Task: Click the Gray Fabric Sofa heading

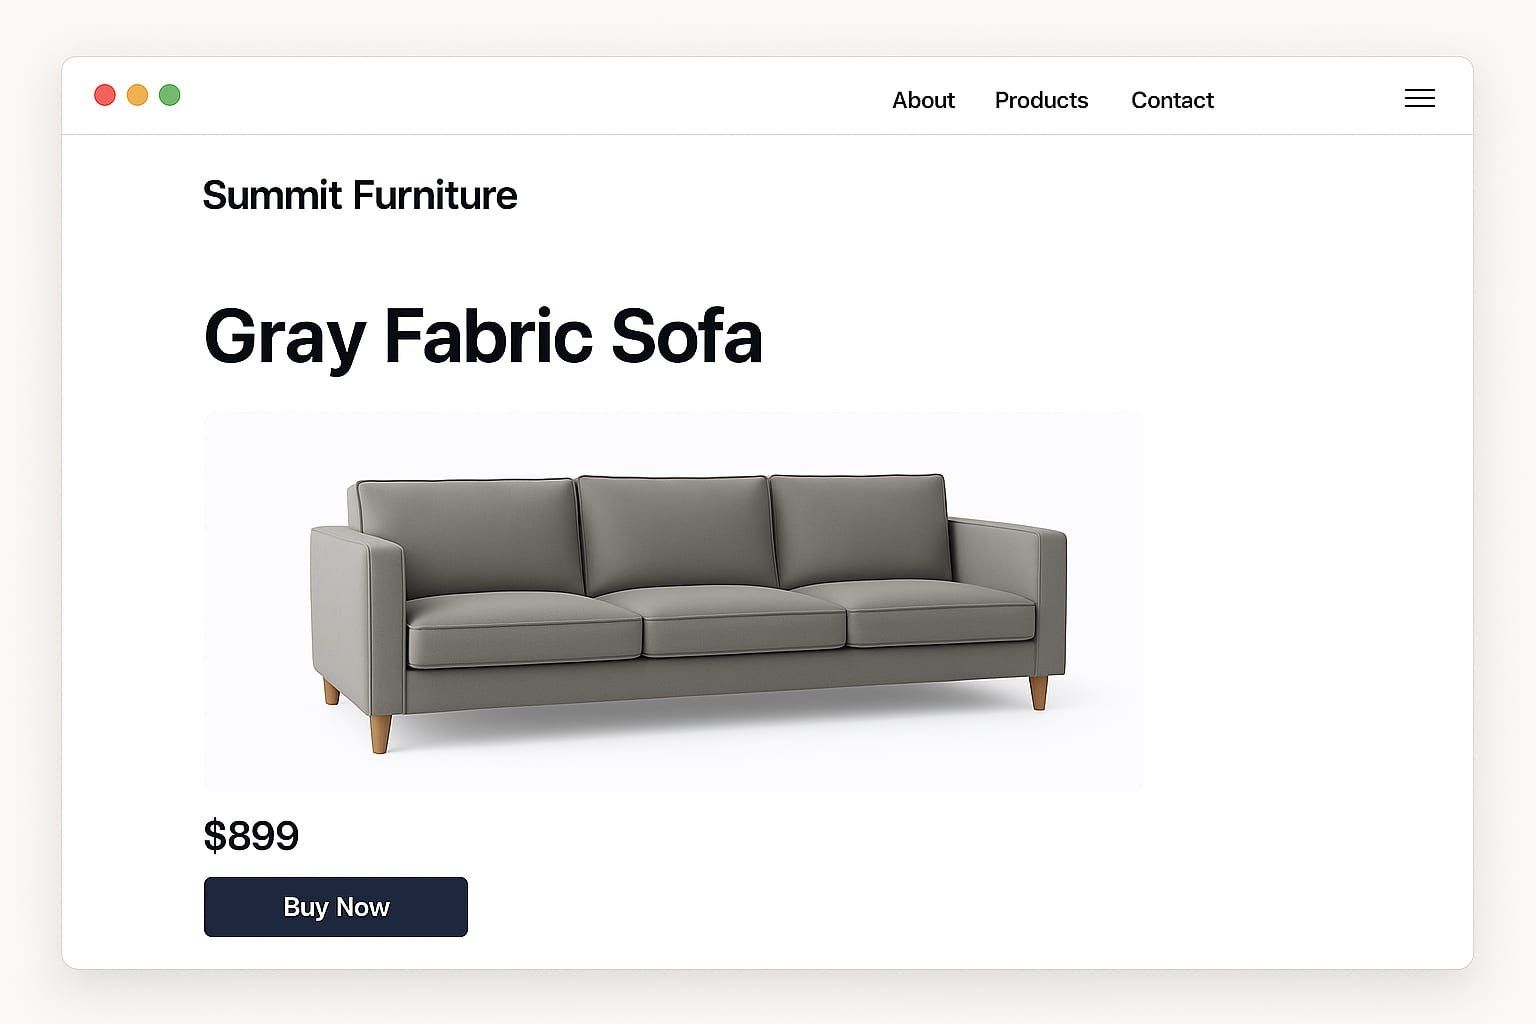Action: (483, 336)
